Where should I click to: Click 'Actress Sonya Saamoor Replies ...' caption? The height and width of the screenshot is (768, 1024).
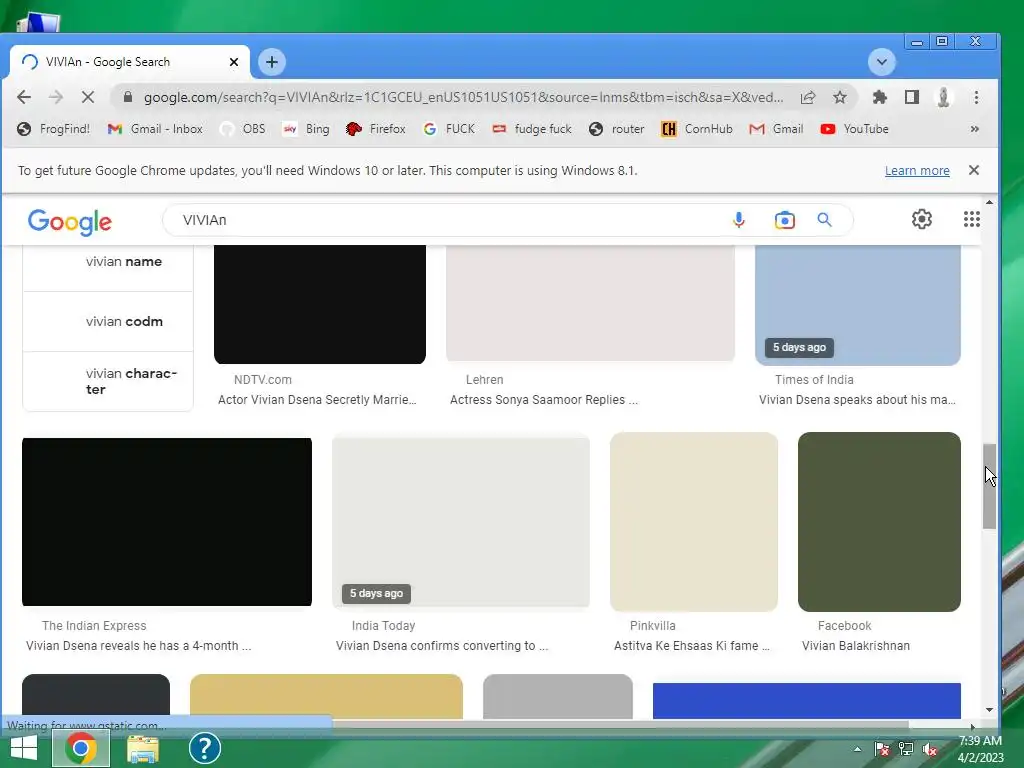[543, 400]
